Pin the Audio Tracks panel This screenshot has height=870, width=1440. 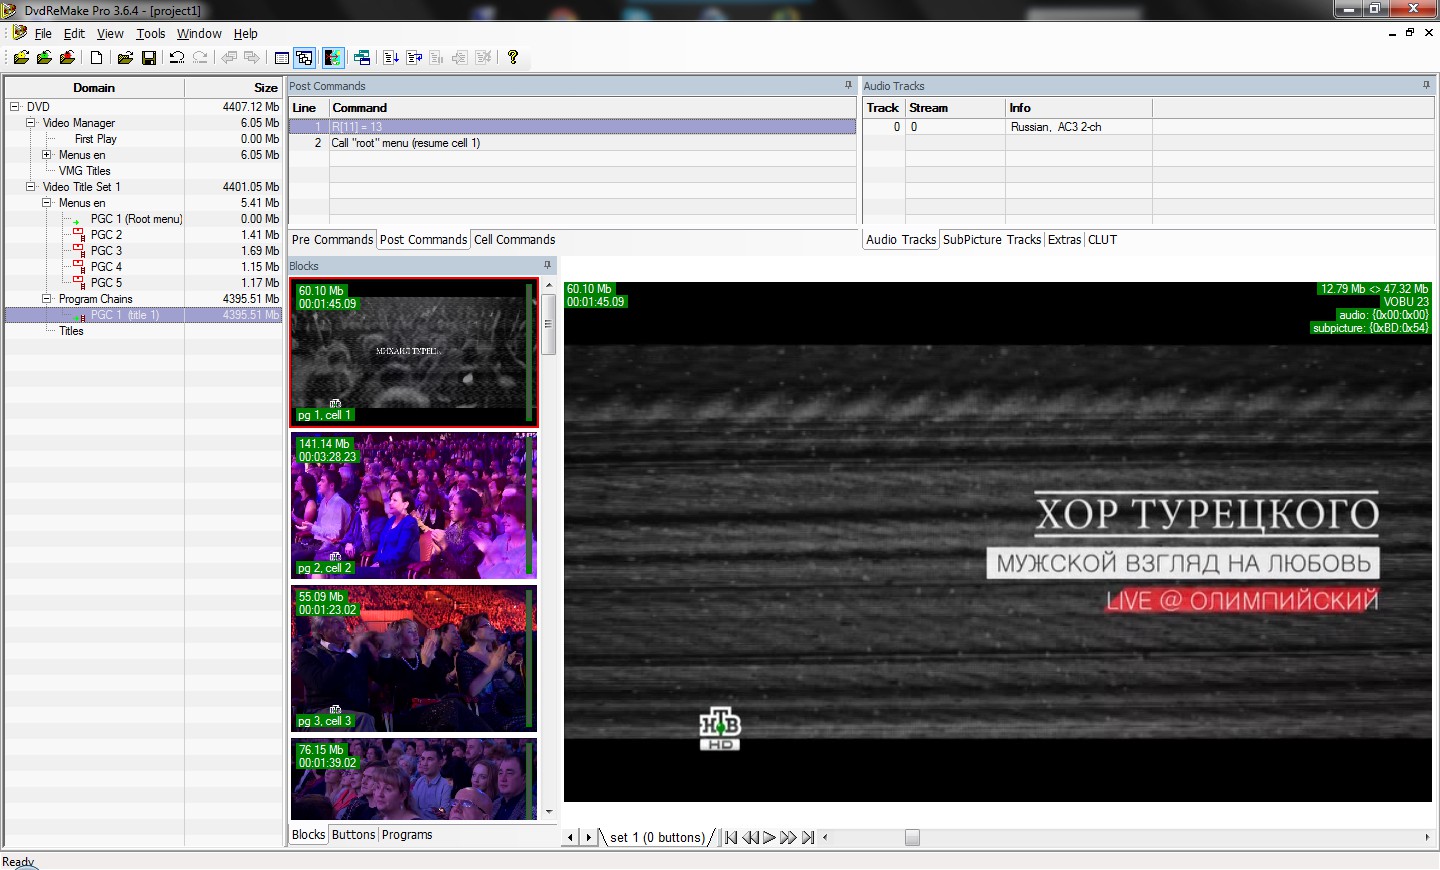(x=1426, y=86)
